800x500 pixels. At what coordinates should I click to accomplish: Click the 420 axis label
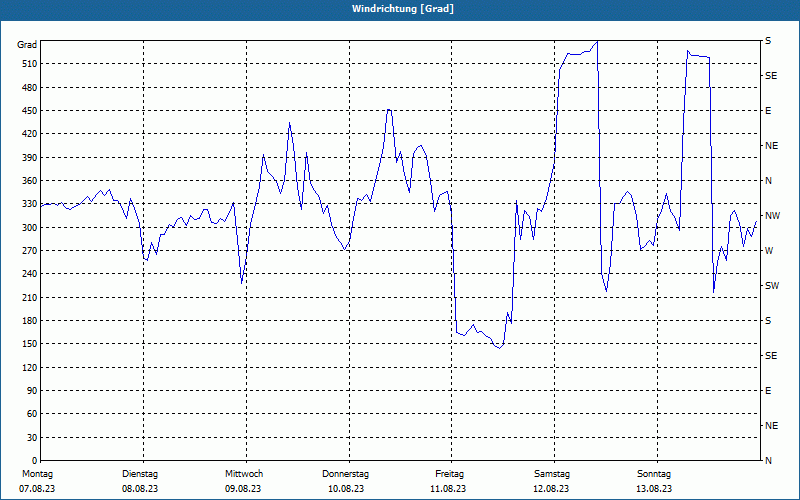click(29, 134)
